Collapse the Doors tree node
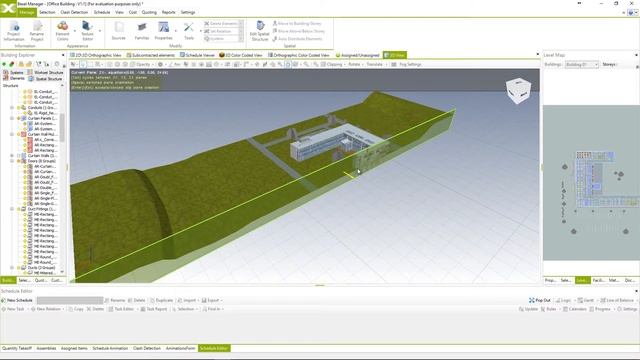640x360 pixels. tap(12, 161)
